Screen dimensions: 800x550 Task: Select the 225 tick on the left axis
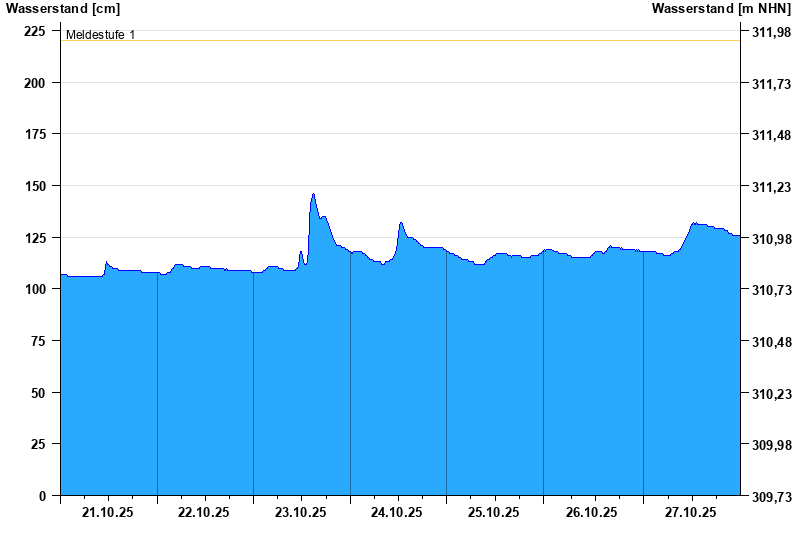[x=34, y=31]
